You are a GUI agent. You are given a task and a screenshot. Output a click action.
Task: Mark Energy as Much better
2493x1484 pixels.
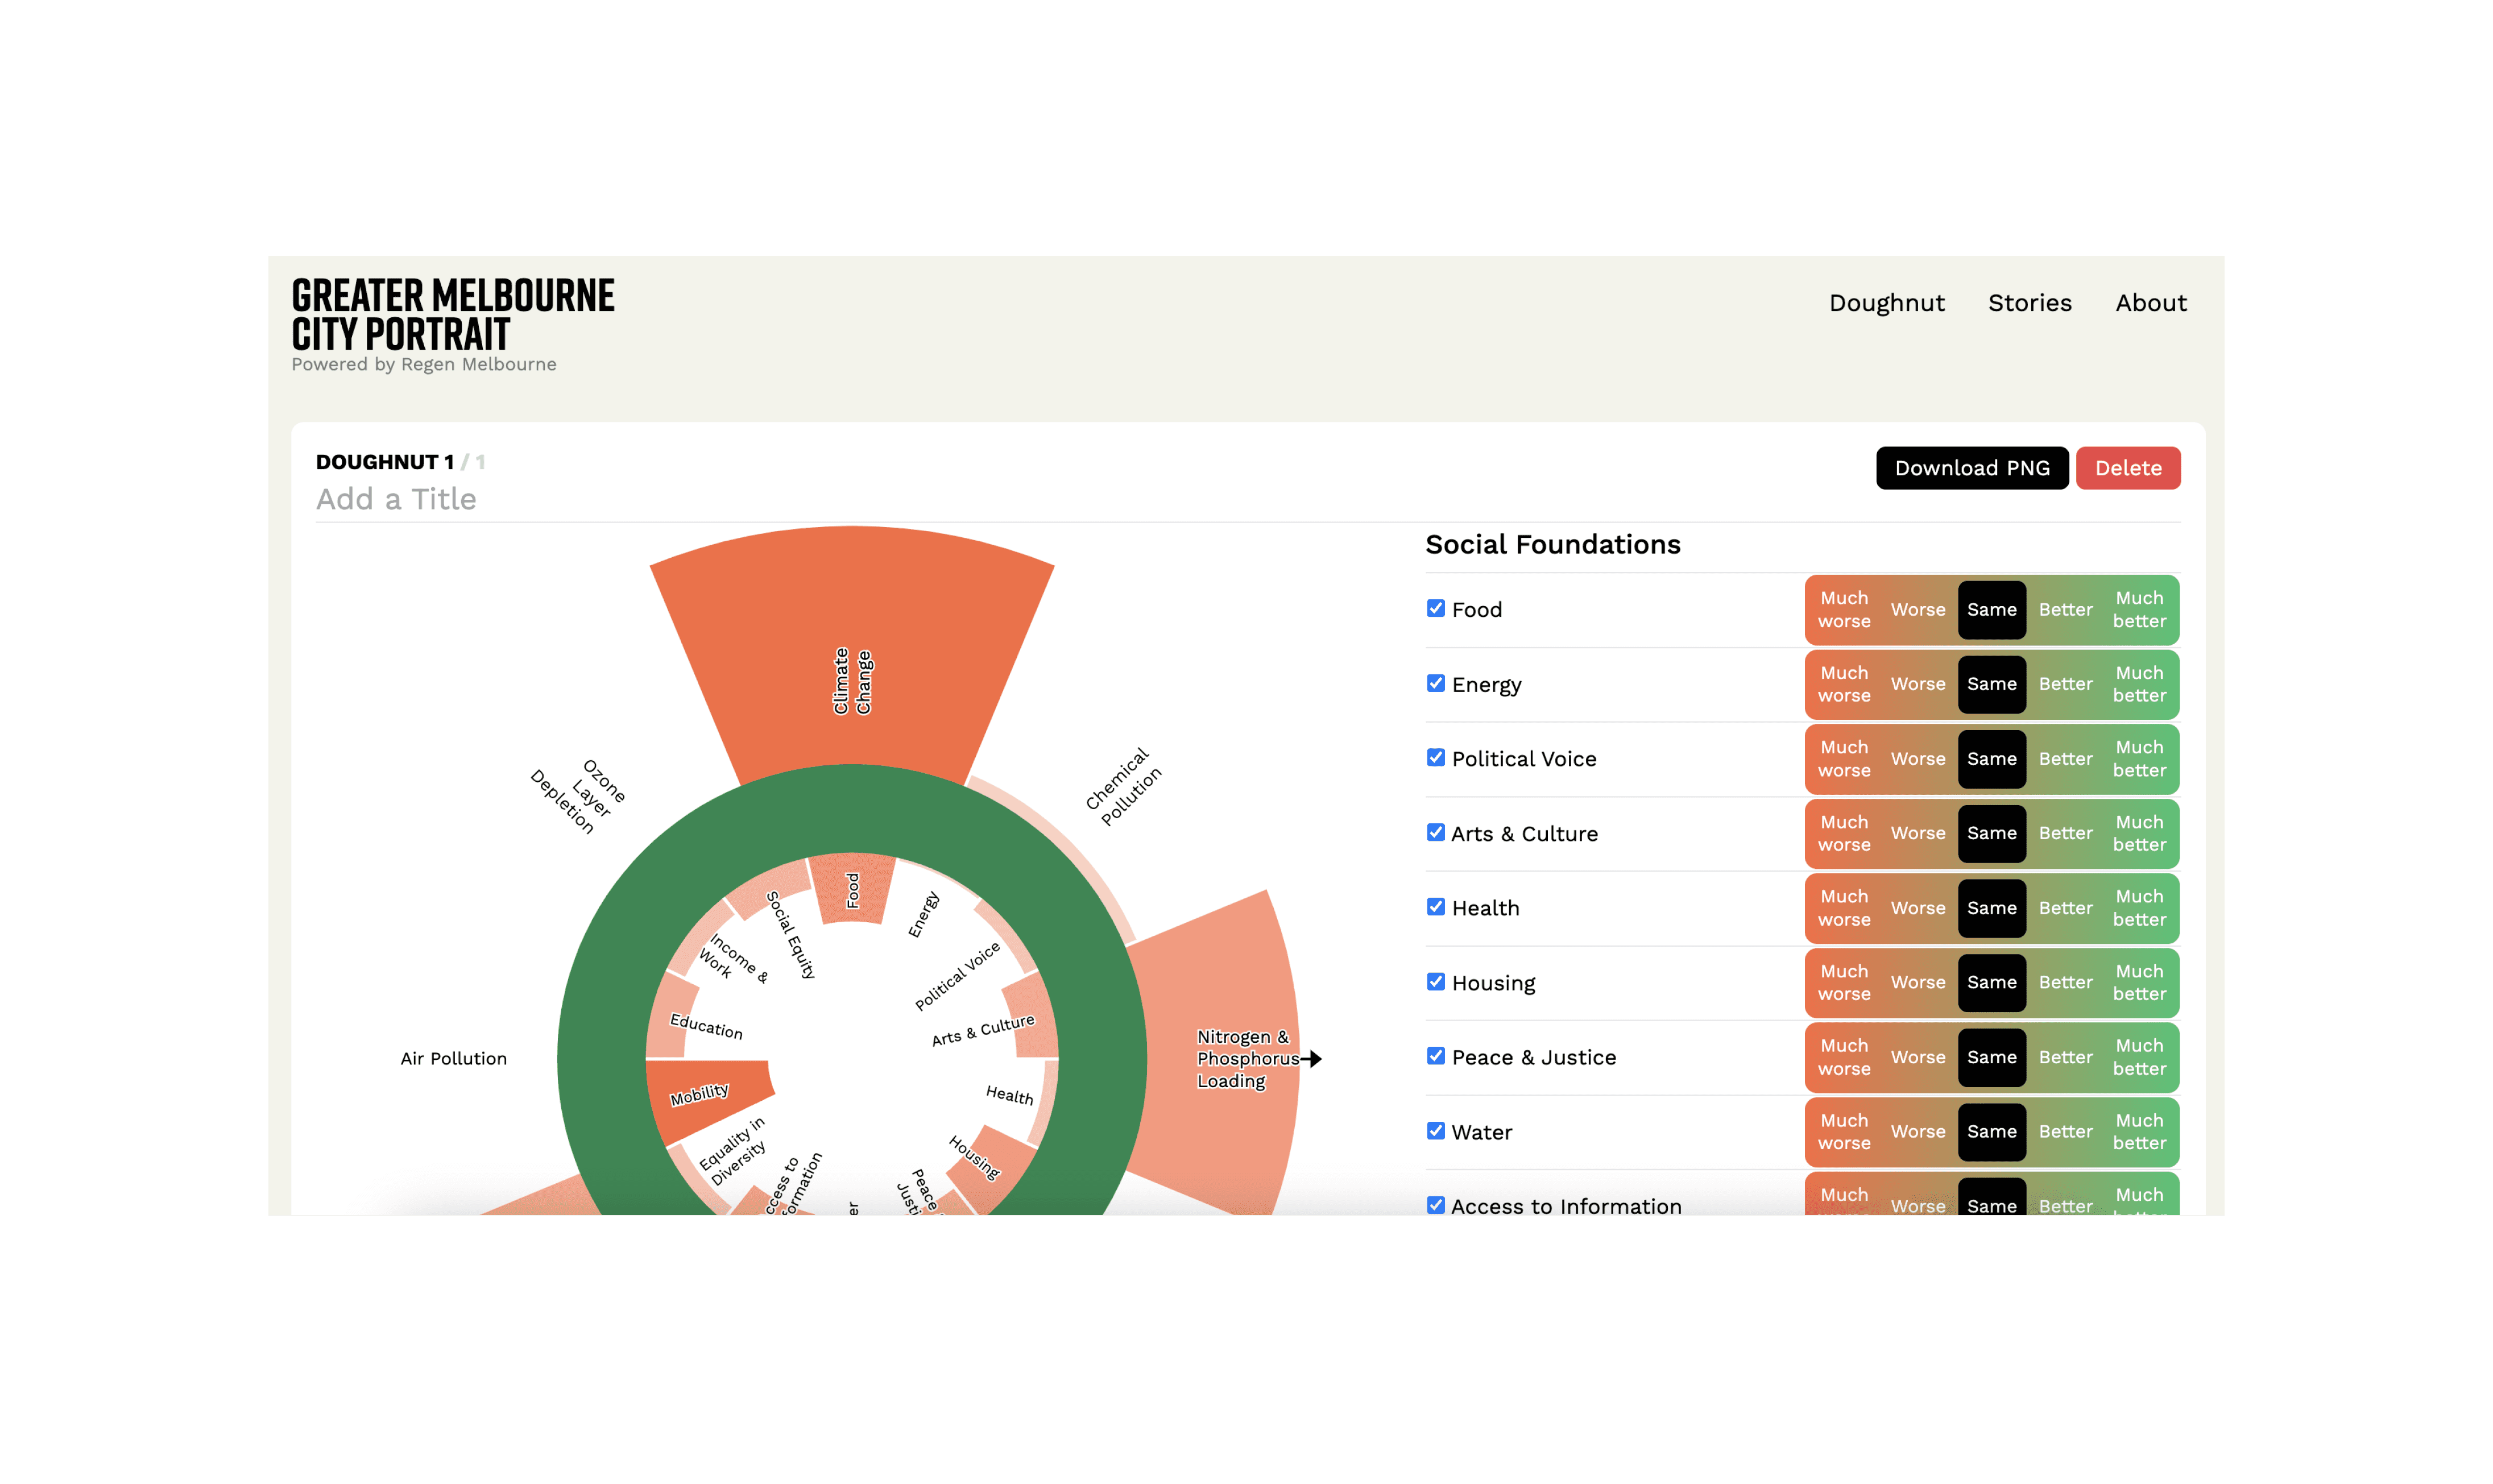2140,684
